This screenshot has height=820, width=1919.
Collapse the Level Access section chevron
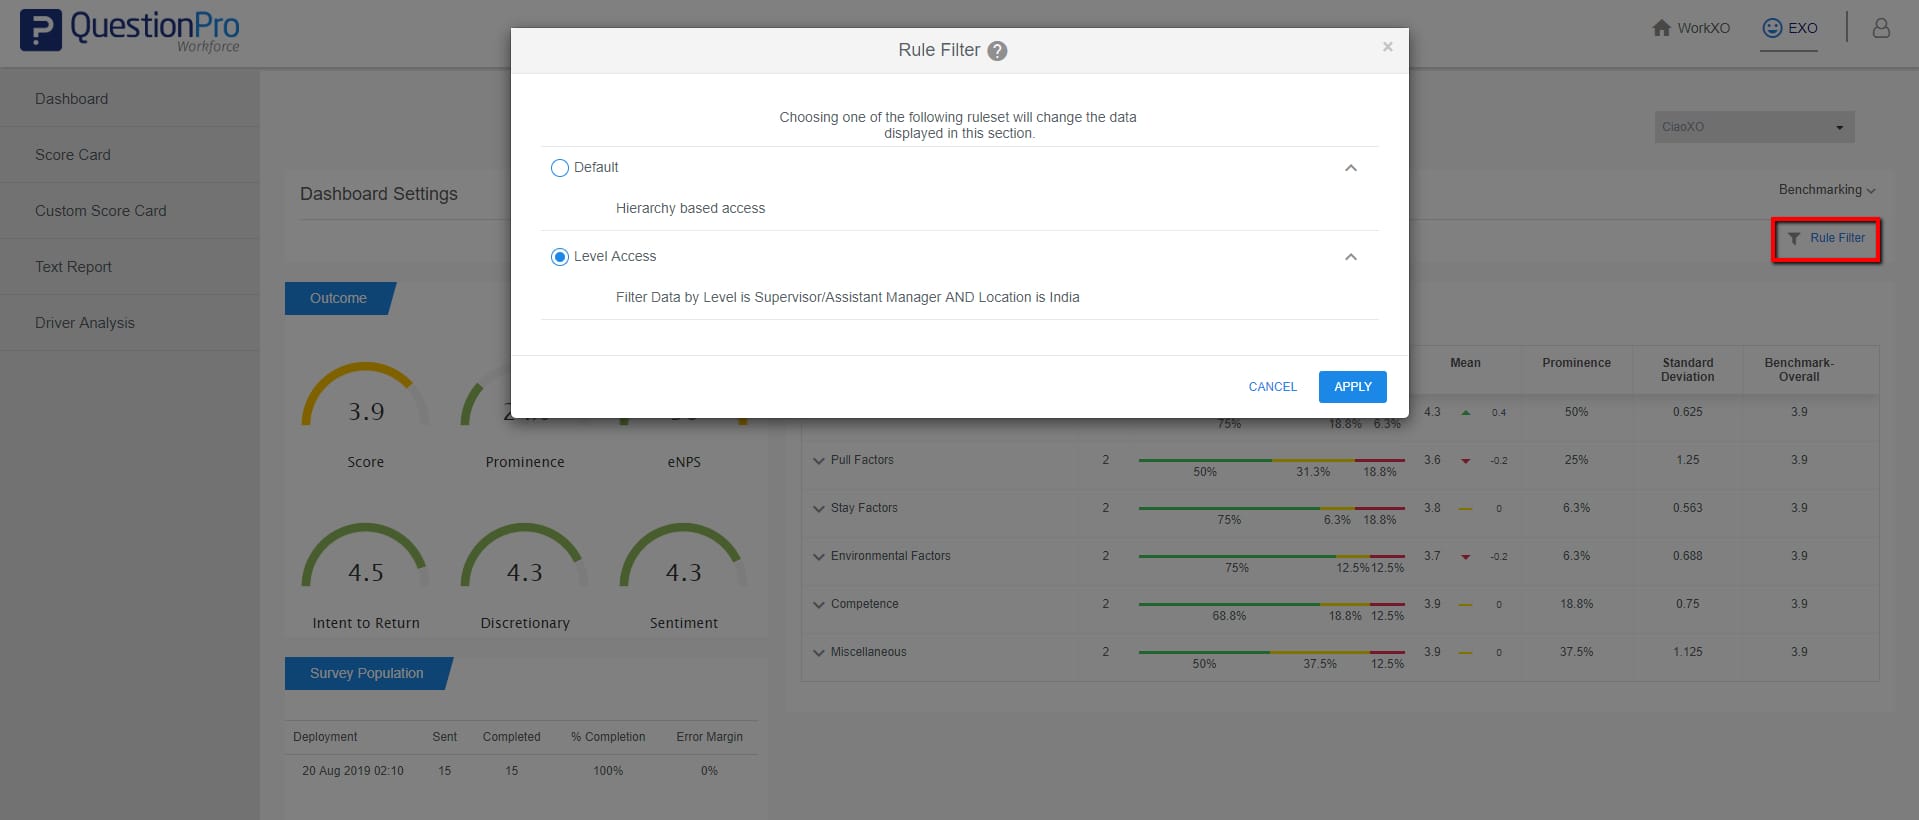pyautogui.click(x=1350, y=257)
